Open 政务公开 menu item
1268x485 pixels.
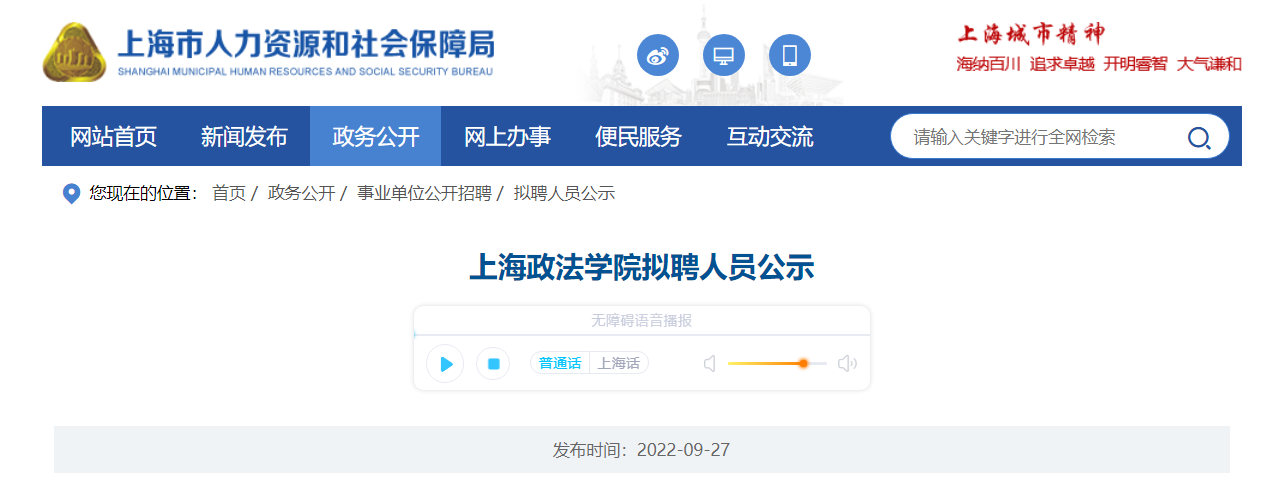coord(376,137)
